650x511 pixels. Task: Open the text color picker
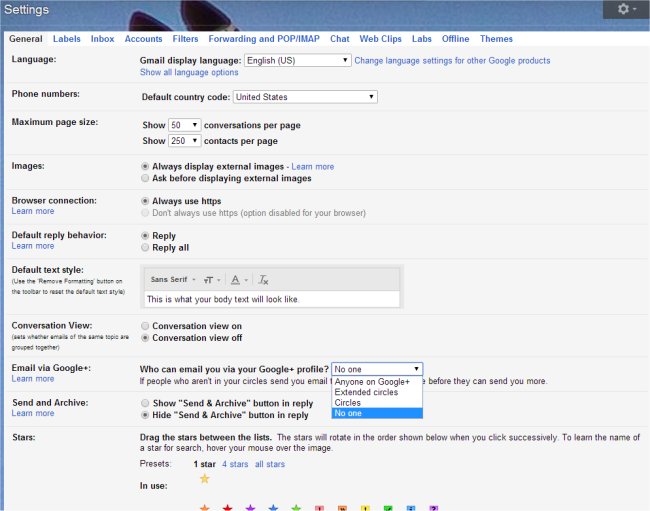(x=239, y=280)
